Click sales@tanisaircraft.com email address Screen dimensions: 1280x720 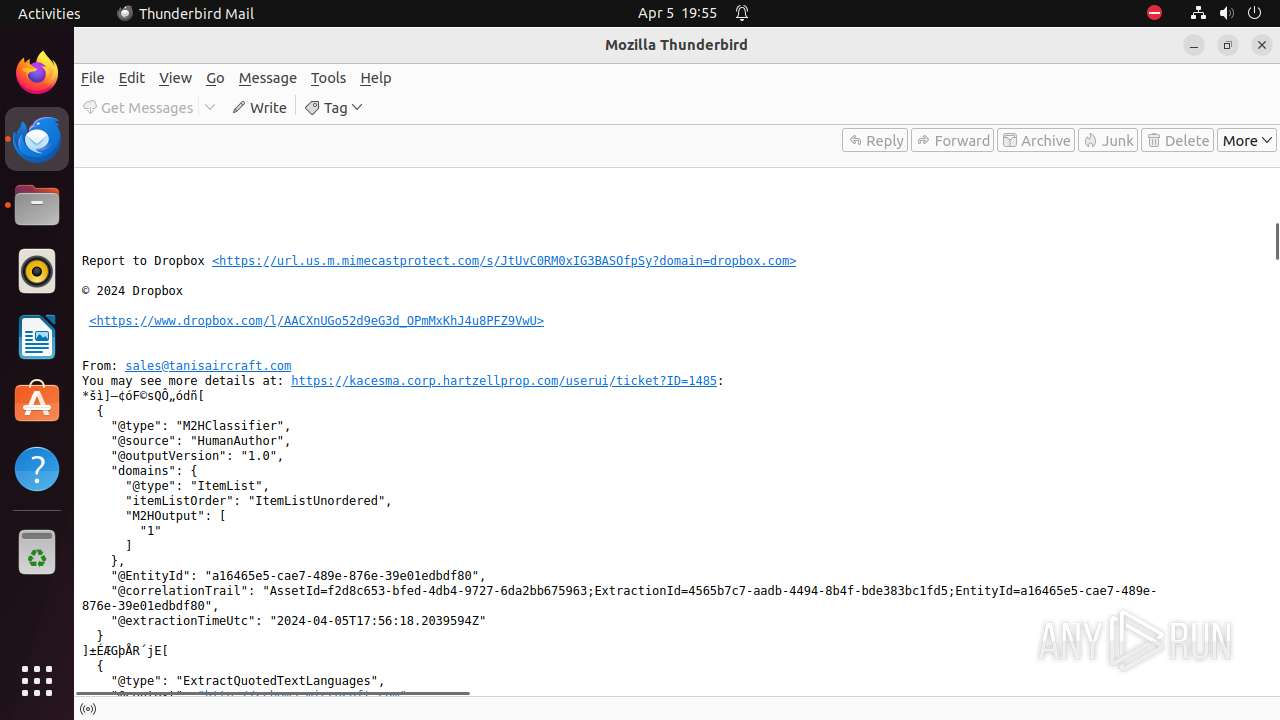click(208, 366)
